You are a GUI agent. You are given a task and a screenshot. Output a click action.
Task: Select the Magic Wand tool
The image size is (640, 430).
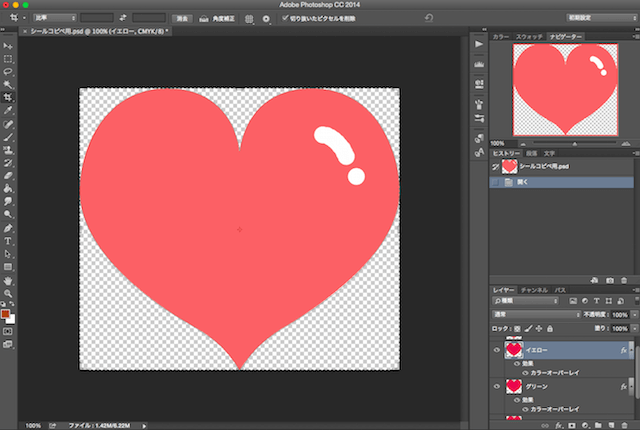click(x=8, y=84)
